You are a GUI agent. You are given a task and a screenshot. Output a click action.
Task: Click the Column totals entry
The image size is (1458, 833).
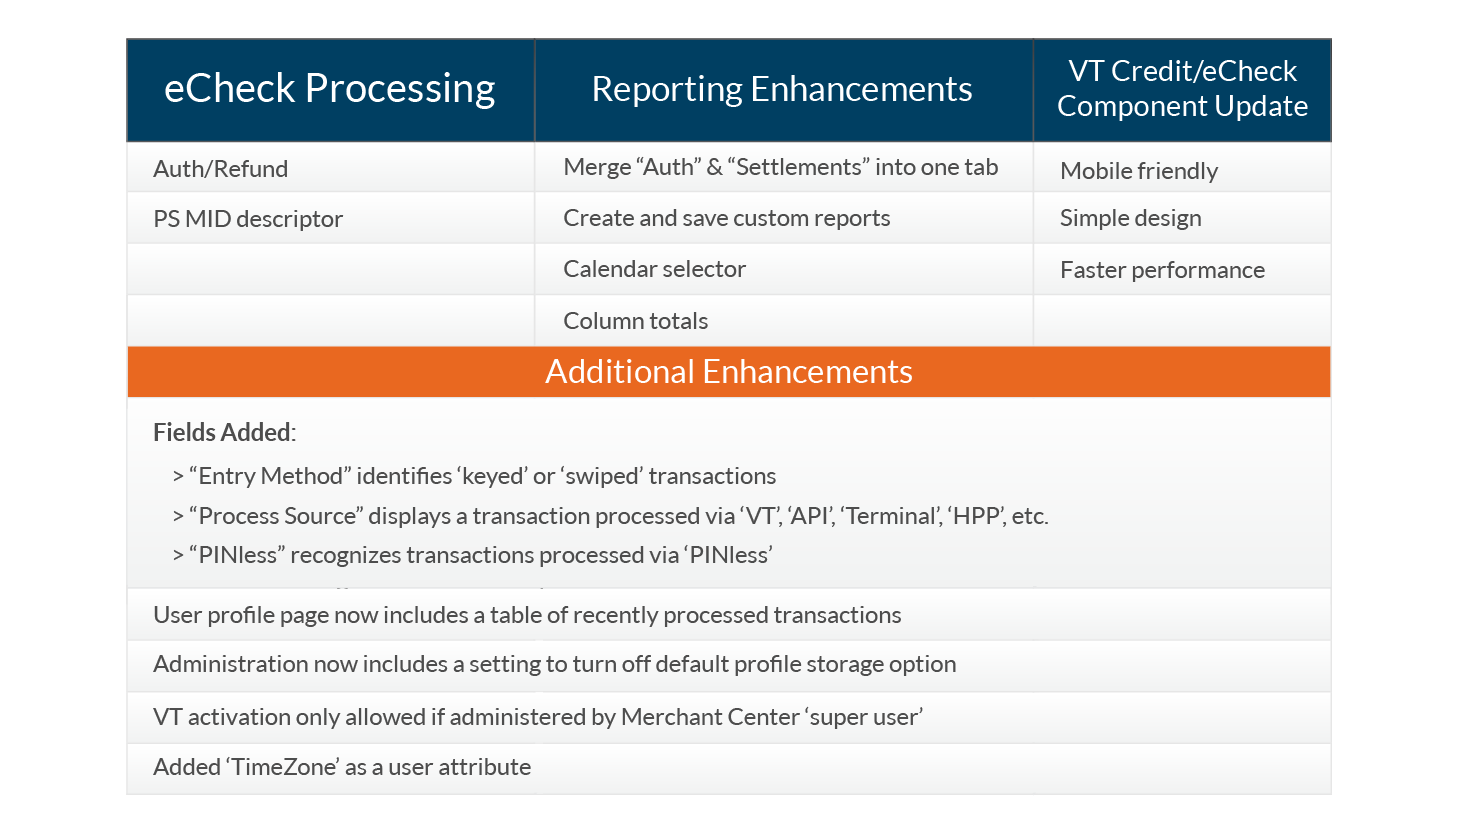(x=636, y=321)
